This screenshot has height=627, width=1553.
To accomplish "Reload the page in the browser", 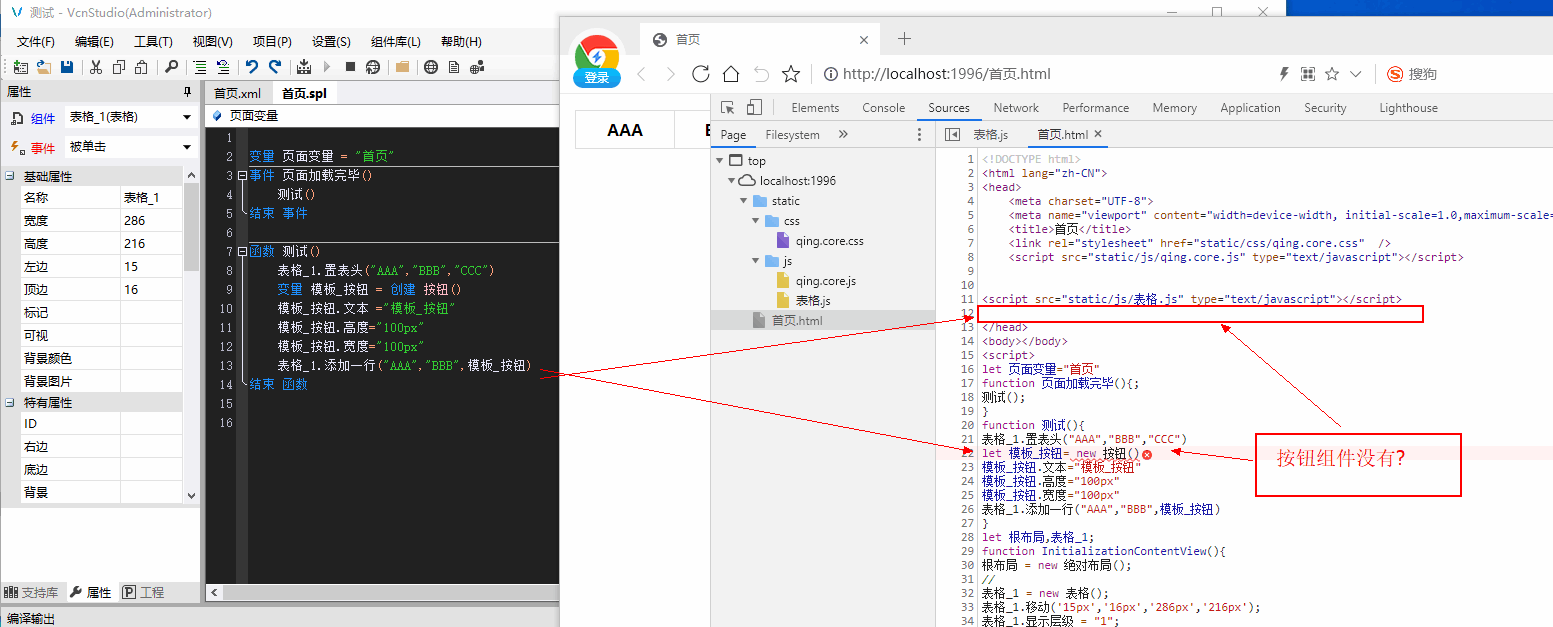I will 700,74.
